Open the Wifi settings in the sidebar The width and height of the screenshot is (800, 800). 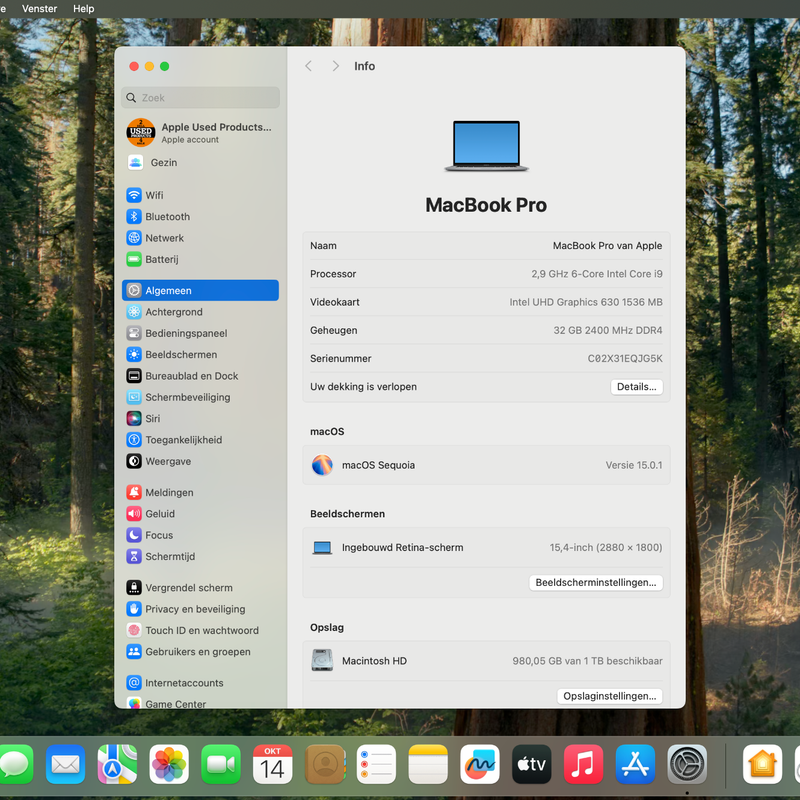pos(201,195)
